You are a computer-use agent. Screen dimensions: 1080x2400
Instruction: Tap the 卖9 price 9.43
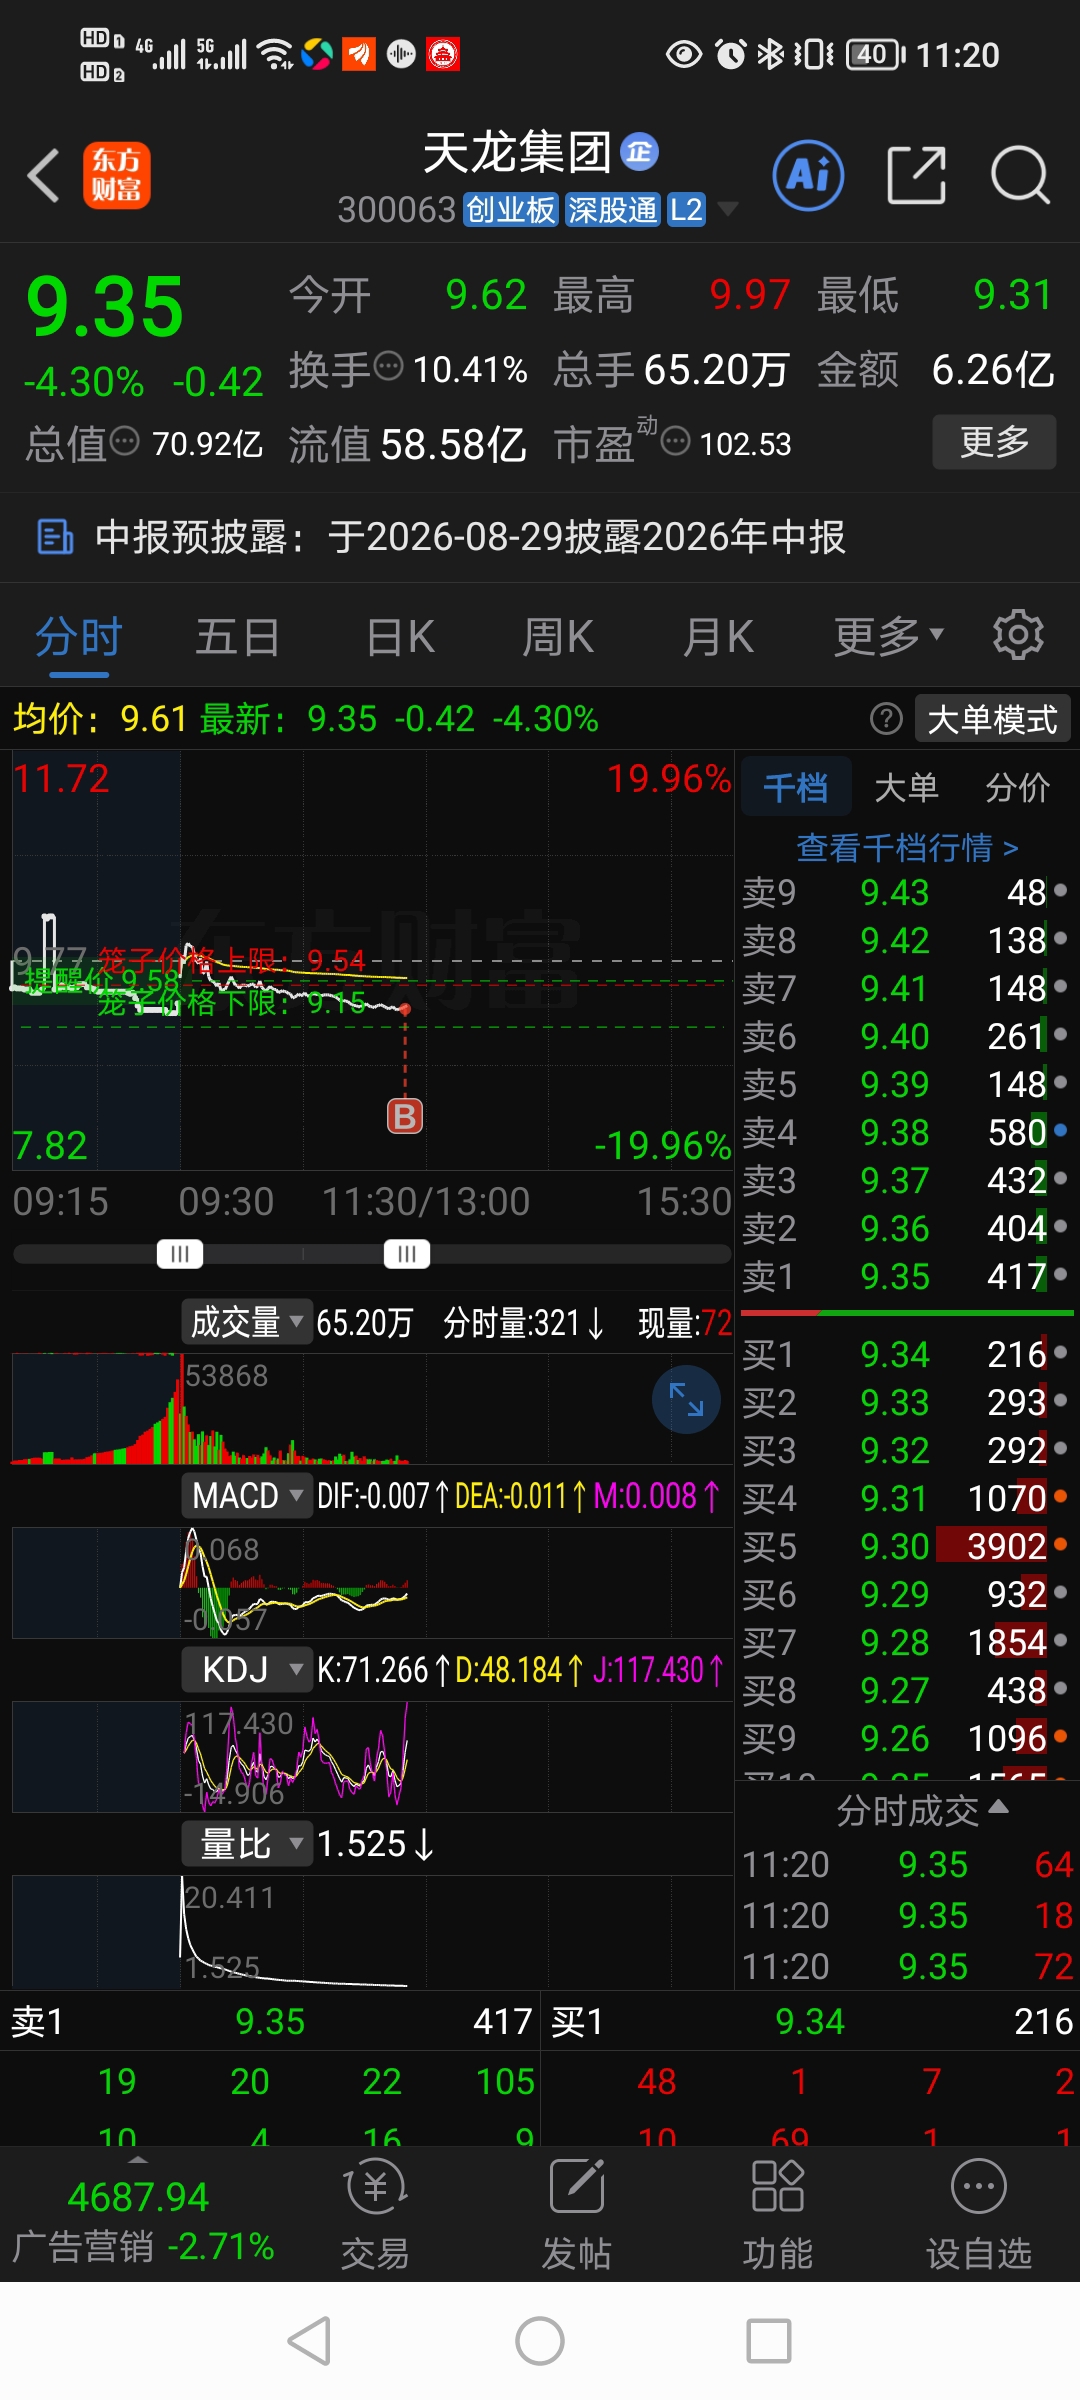tap(895, 892)
